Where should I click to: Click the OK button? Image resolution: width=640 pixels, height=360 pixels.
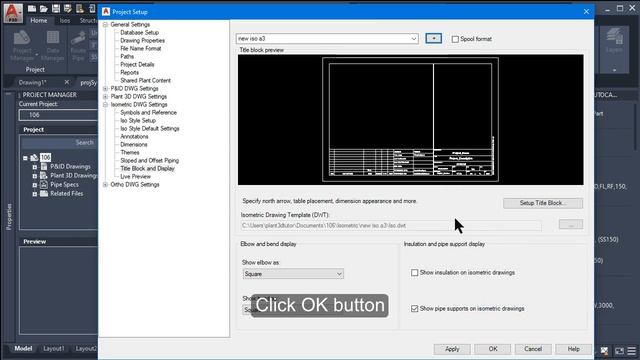click(493, 349)
